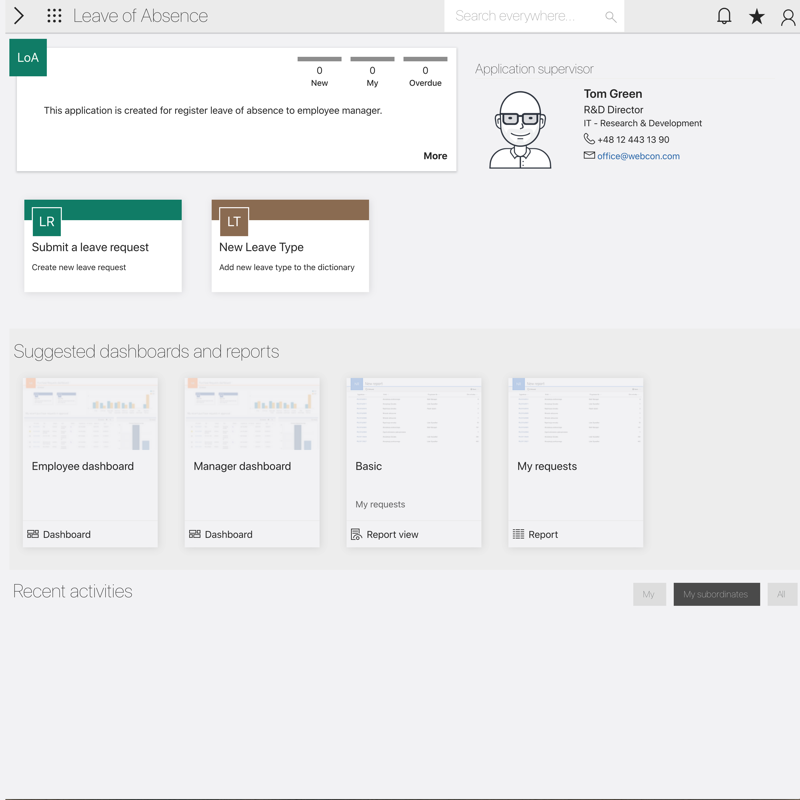
Task: Open the user profile icon
Action: [x=788, y=17]
